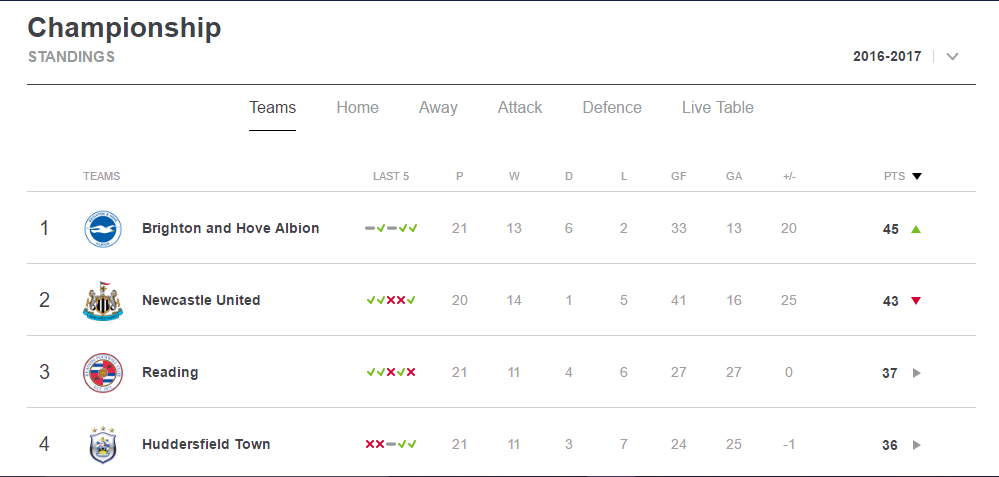This screenshot has width=999, height=477.
Task: Switch to the Home tab
Action: point(357,108)
